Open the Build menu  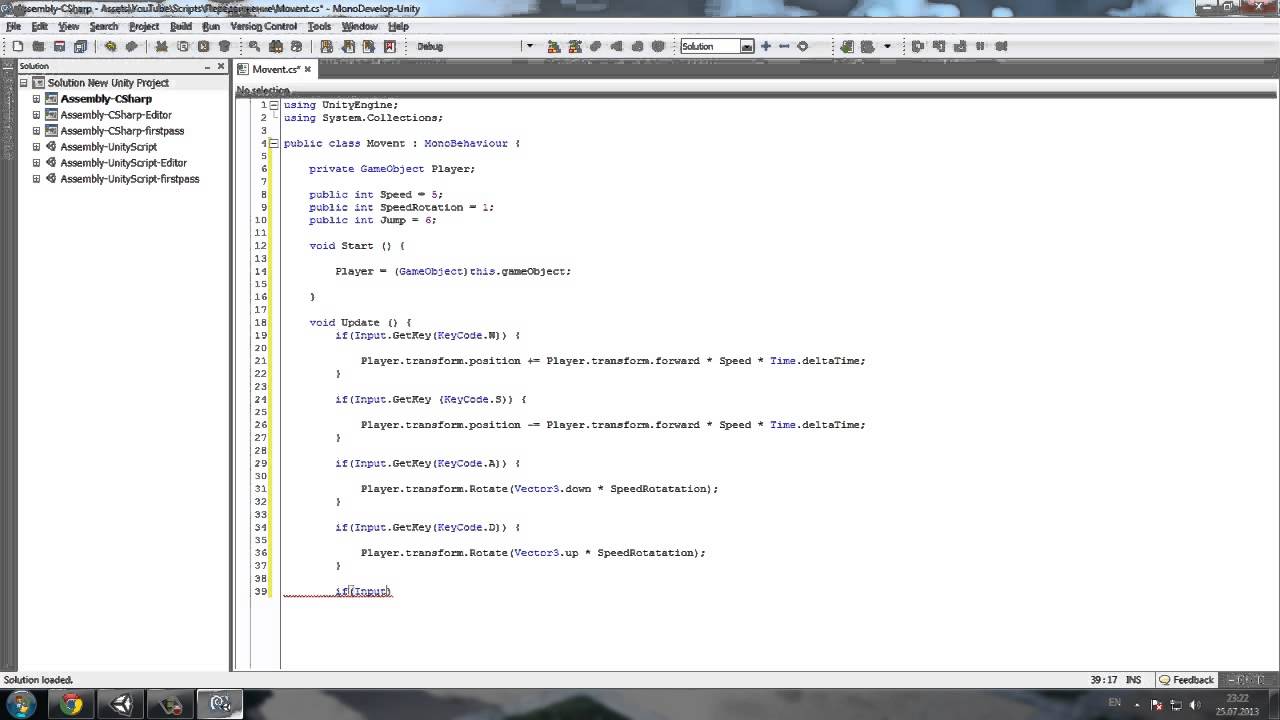tap(181, 27)
